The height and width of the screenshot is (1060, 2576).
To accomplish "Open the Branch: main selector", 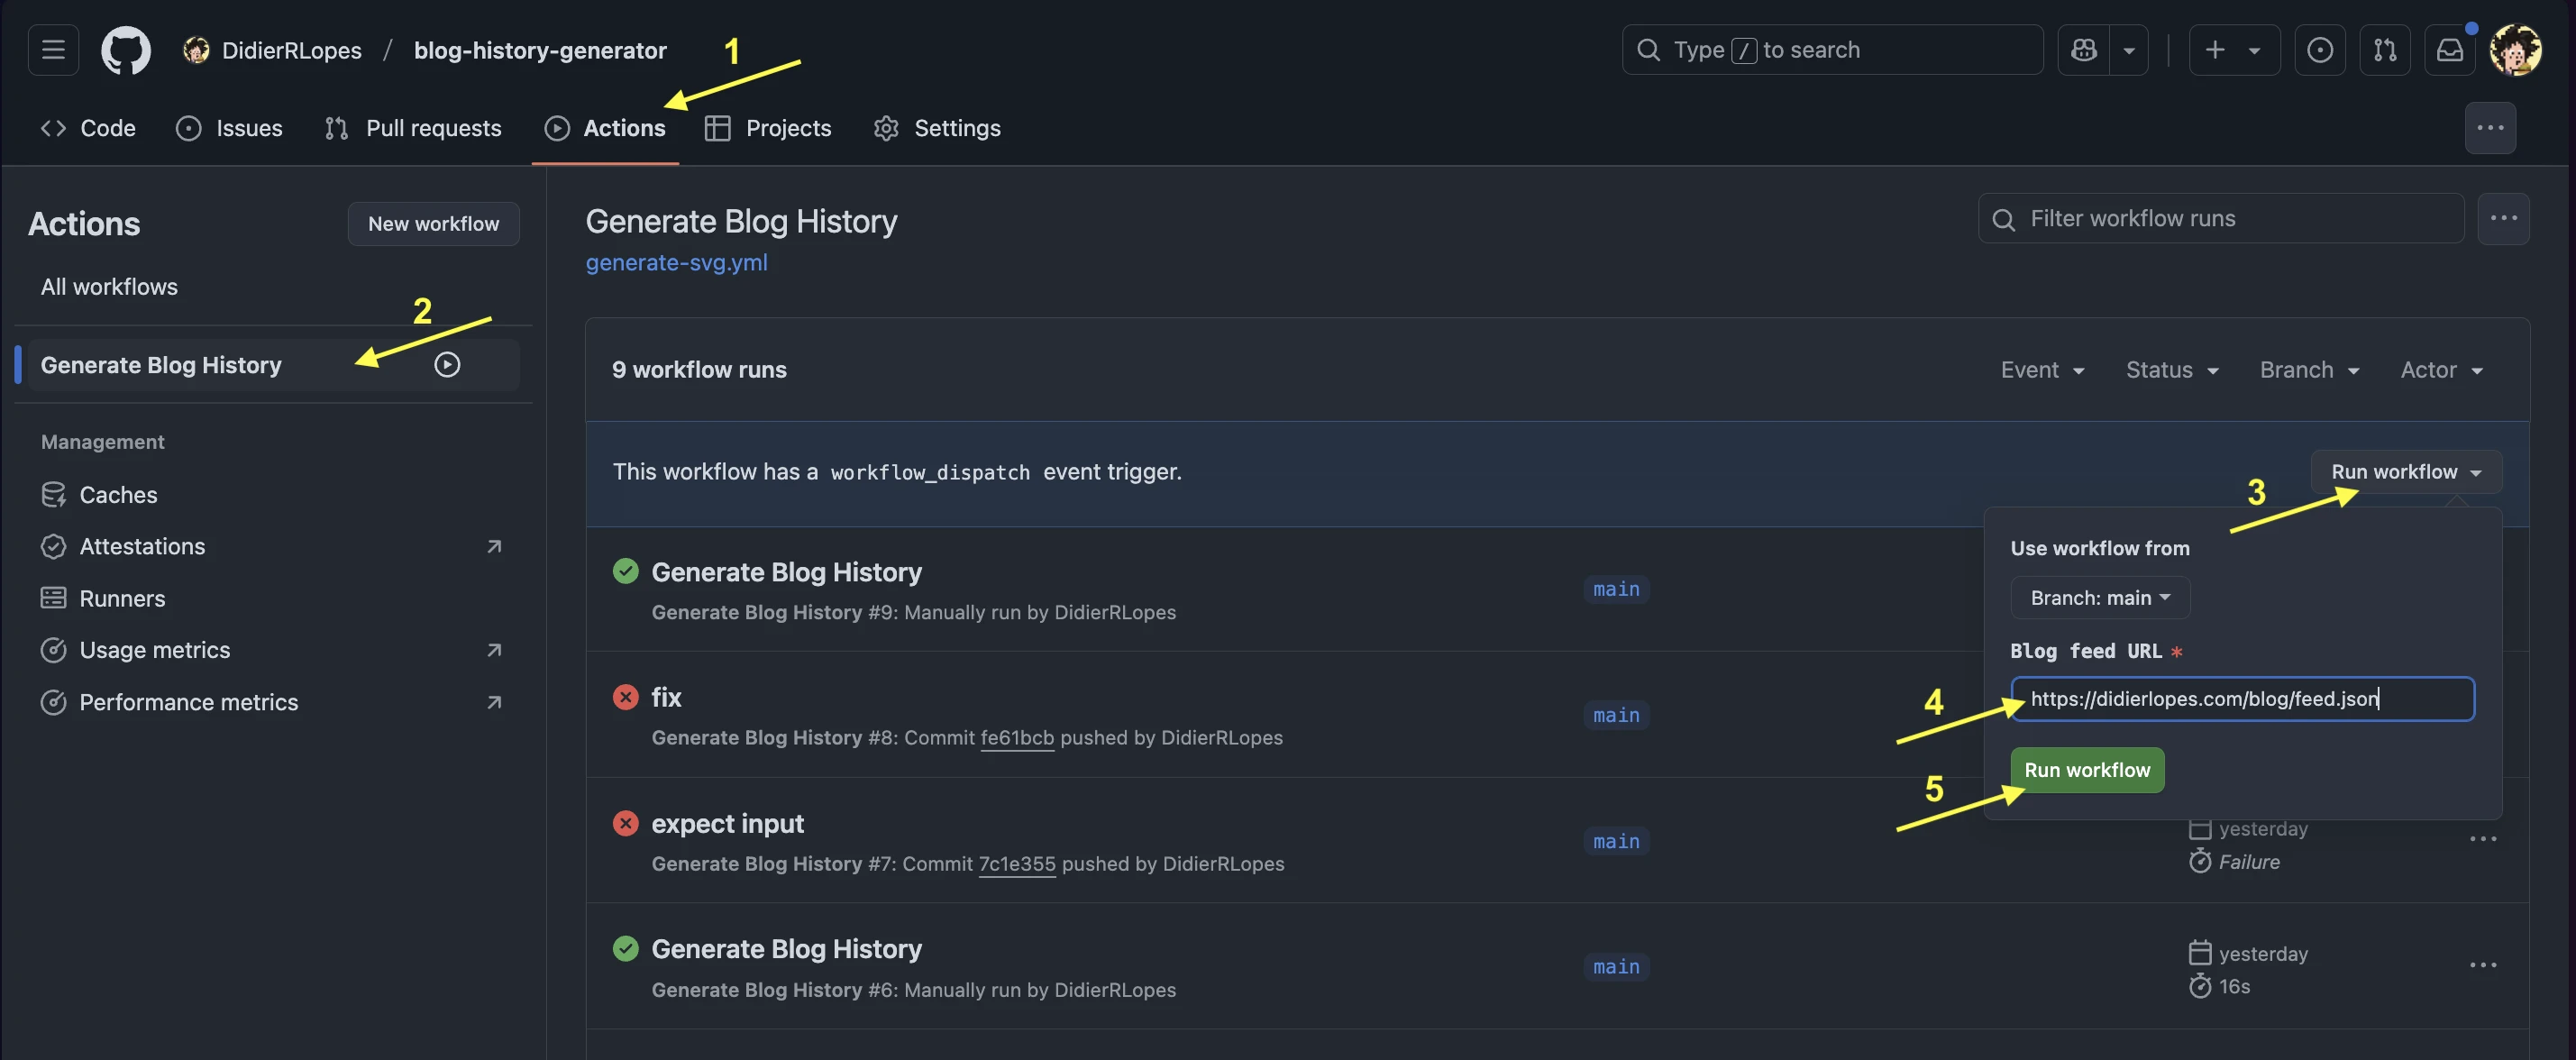I will coord(2099,597).
